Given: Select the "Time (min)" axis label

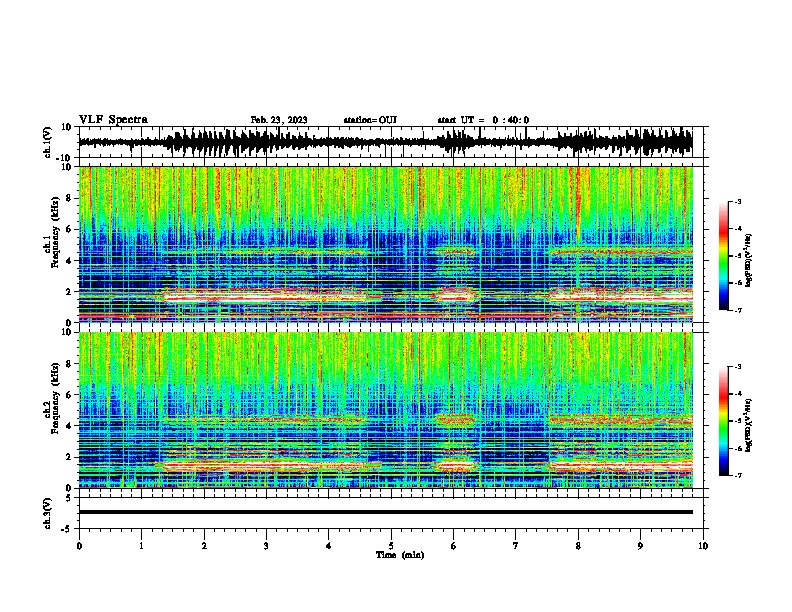Looking at the screenshot, I should (400, 555).
